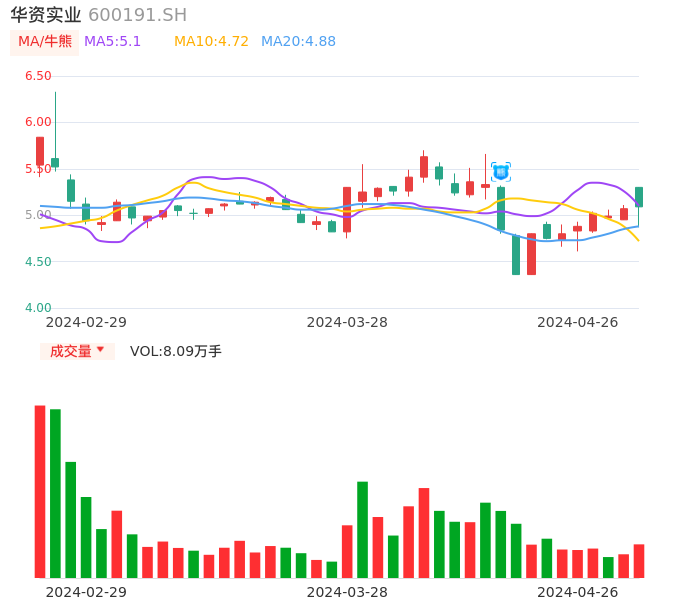686x606 pixels.
Task: Open the MA/牛熊 indicator selector
Action: pos(45,42)
